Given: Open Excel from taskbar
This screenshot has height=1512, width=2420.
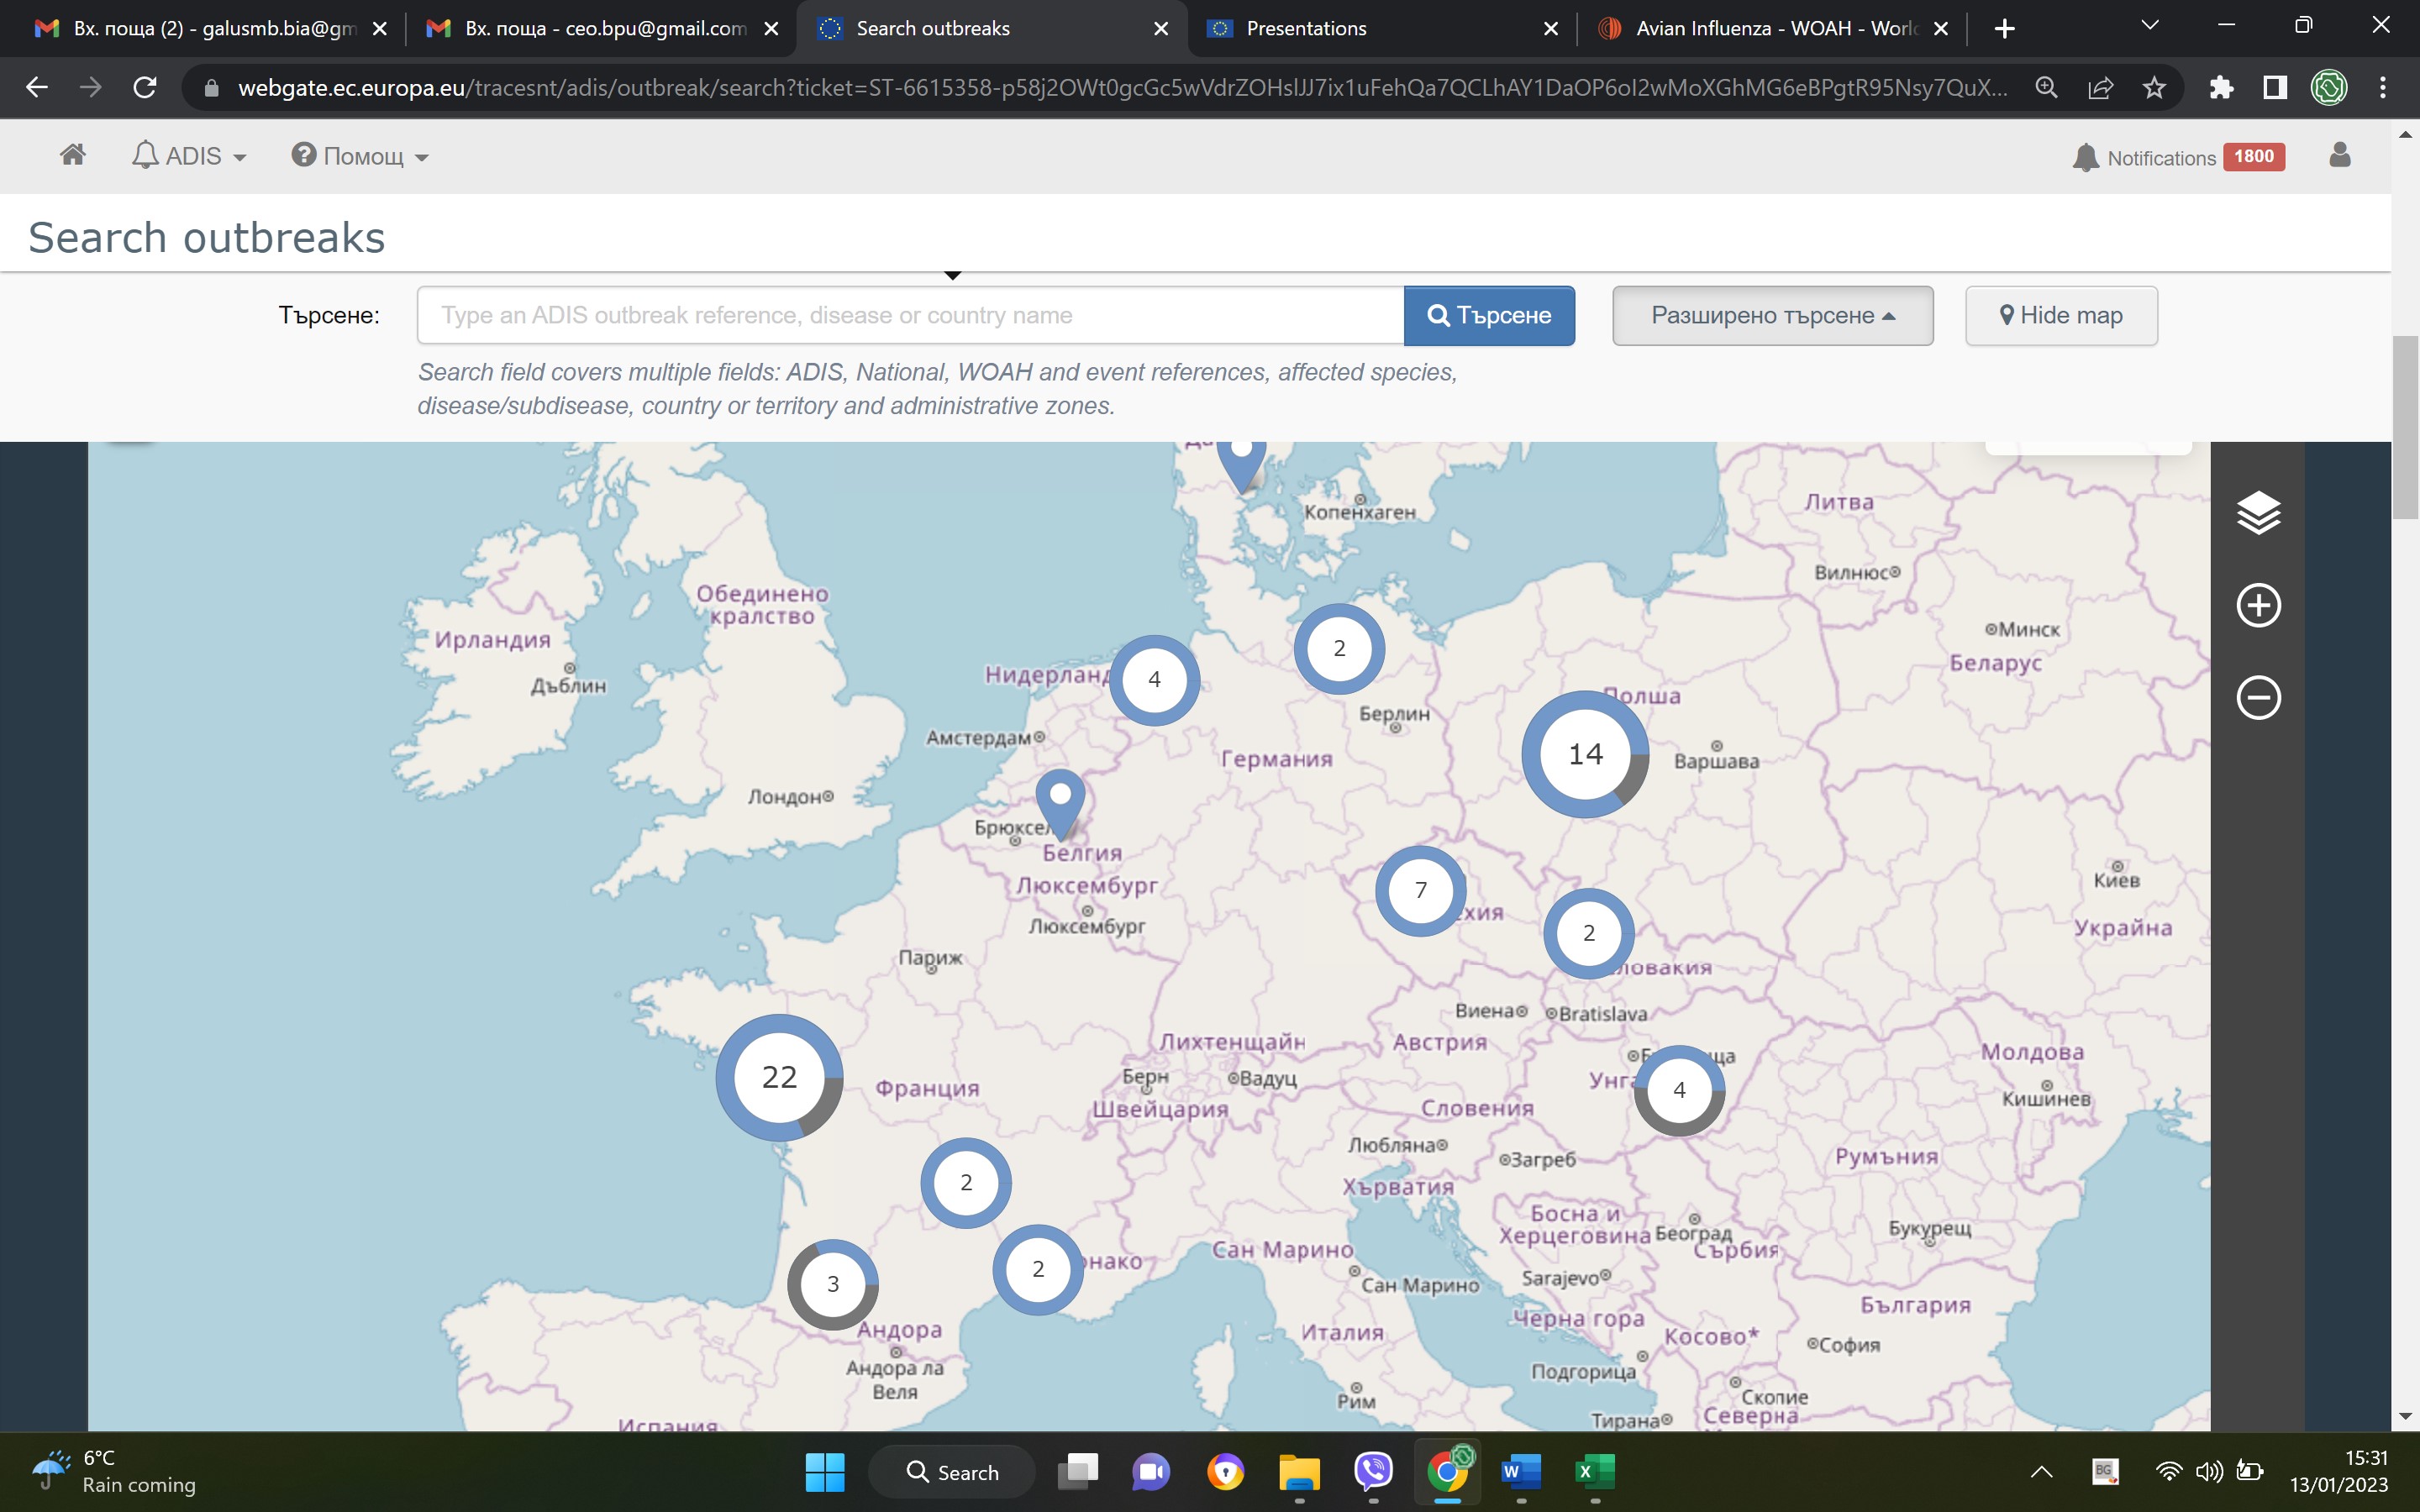Looking at the screenshot, I should tap(1594, 1471).
